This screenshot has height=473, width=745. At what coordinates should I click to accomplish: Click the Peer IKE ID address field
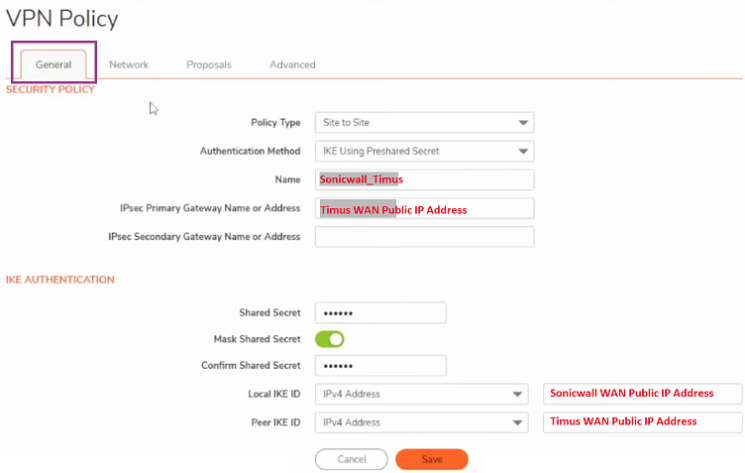642,422
